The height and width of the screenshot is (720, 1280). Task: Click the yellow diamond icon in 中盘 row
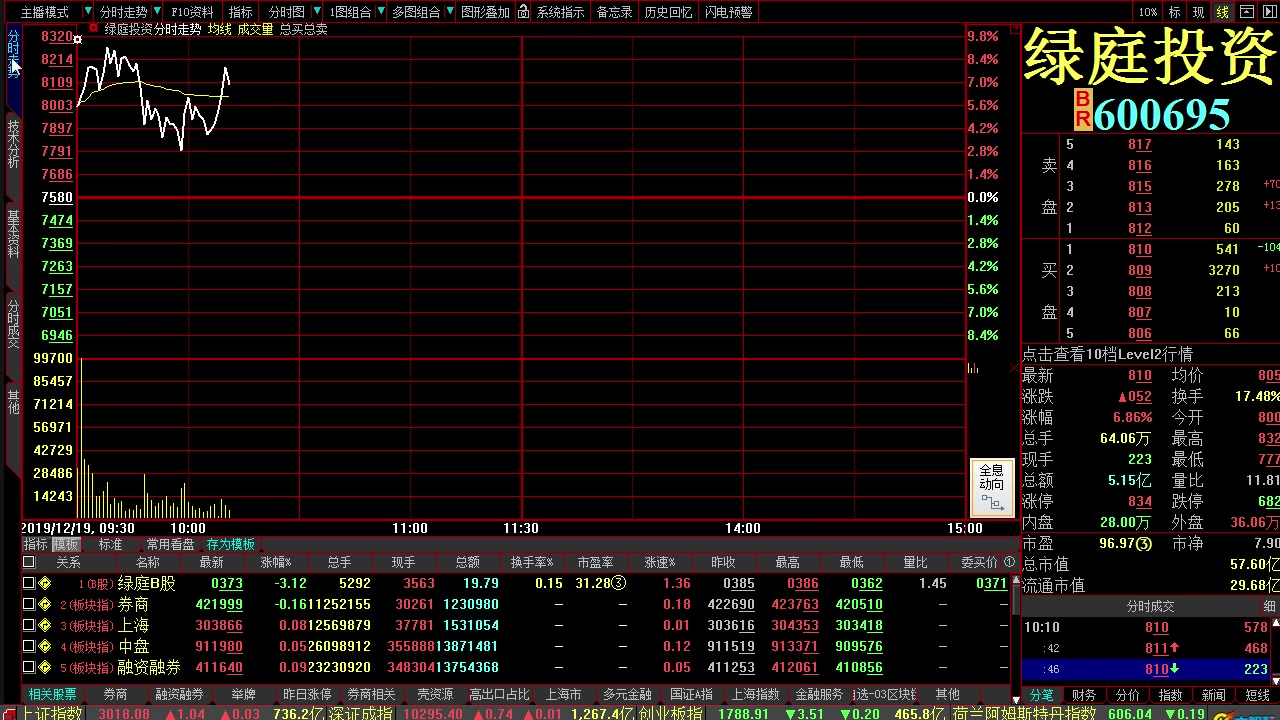coord(44,646)
